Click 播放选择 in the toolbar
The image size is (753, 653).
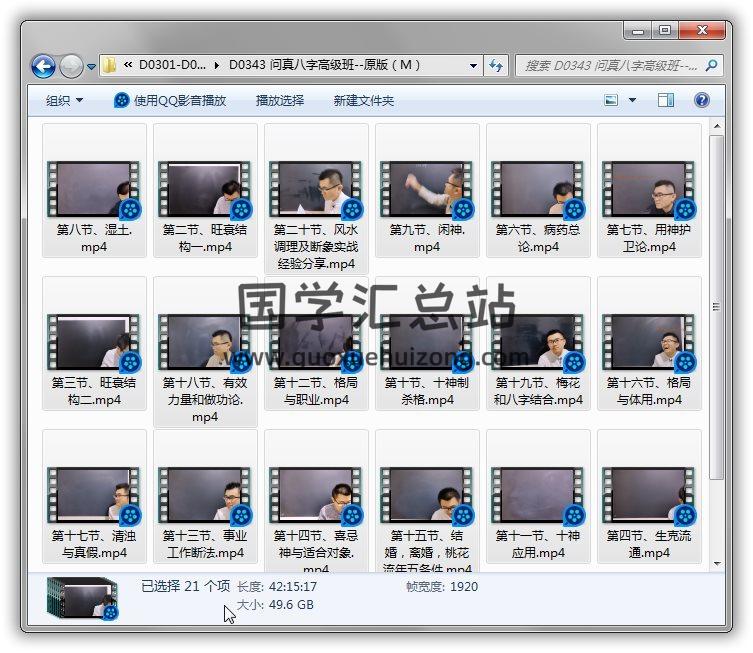280,101
